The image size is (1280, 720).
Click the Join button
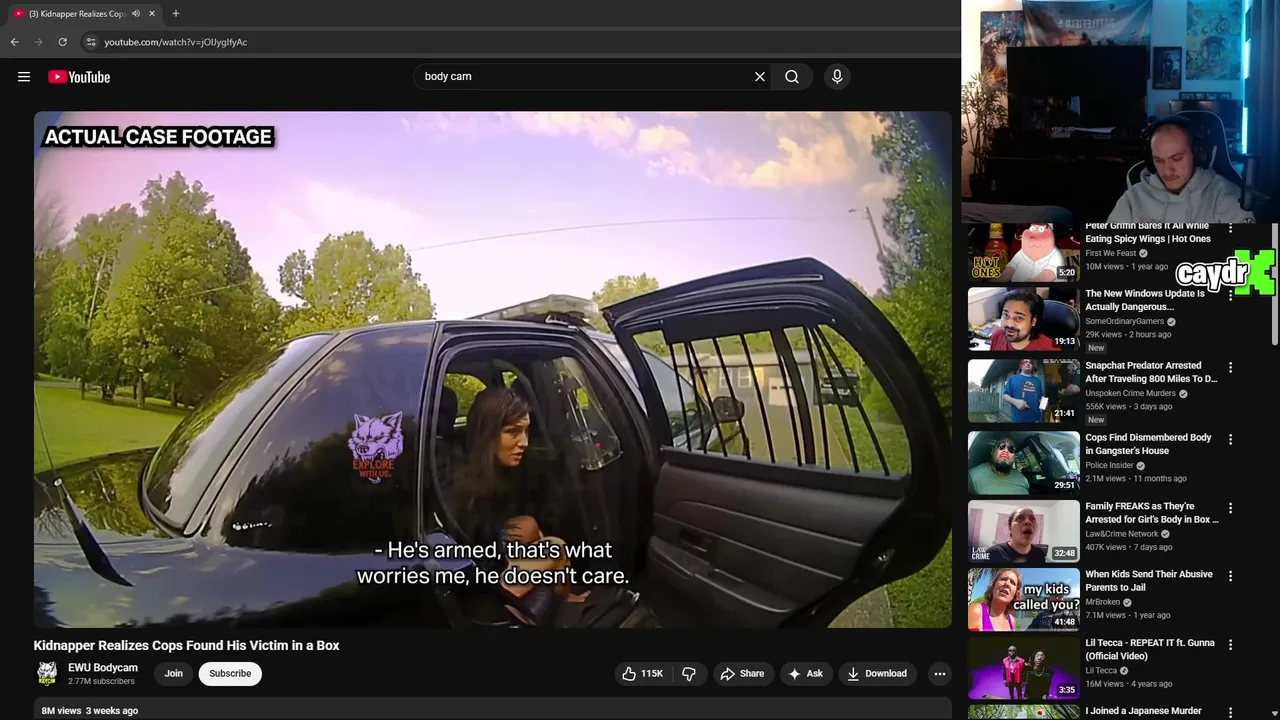pos(174,674)
